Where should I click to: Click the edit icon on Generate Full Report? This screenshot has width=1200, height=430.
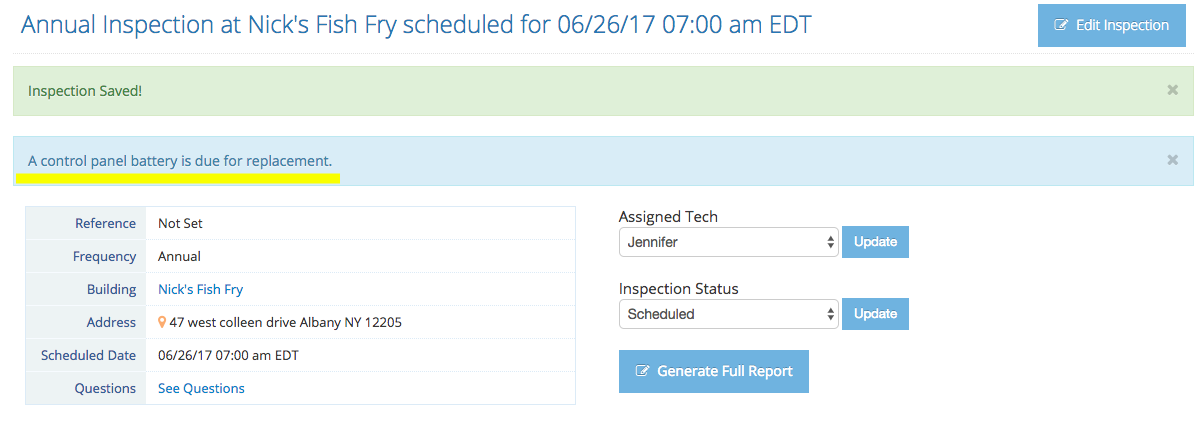pyautogui.click(x=642, y=371)
